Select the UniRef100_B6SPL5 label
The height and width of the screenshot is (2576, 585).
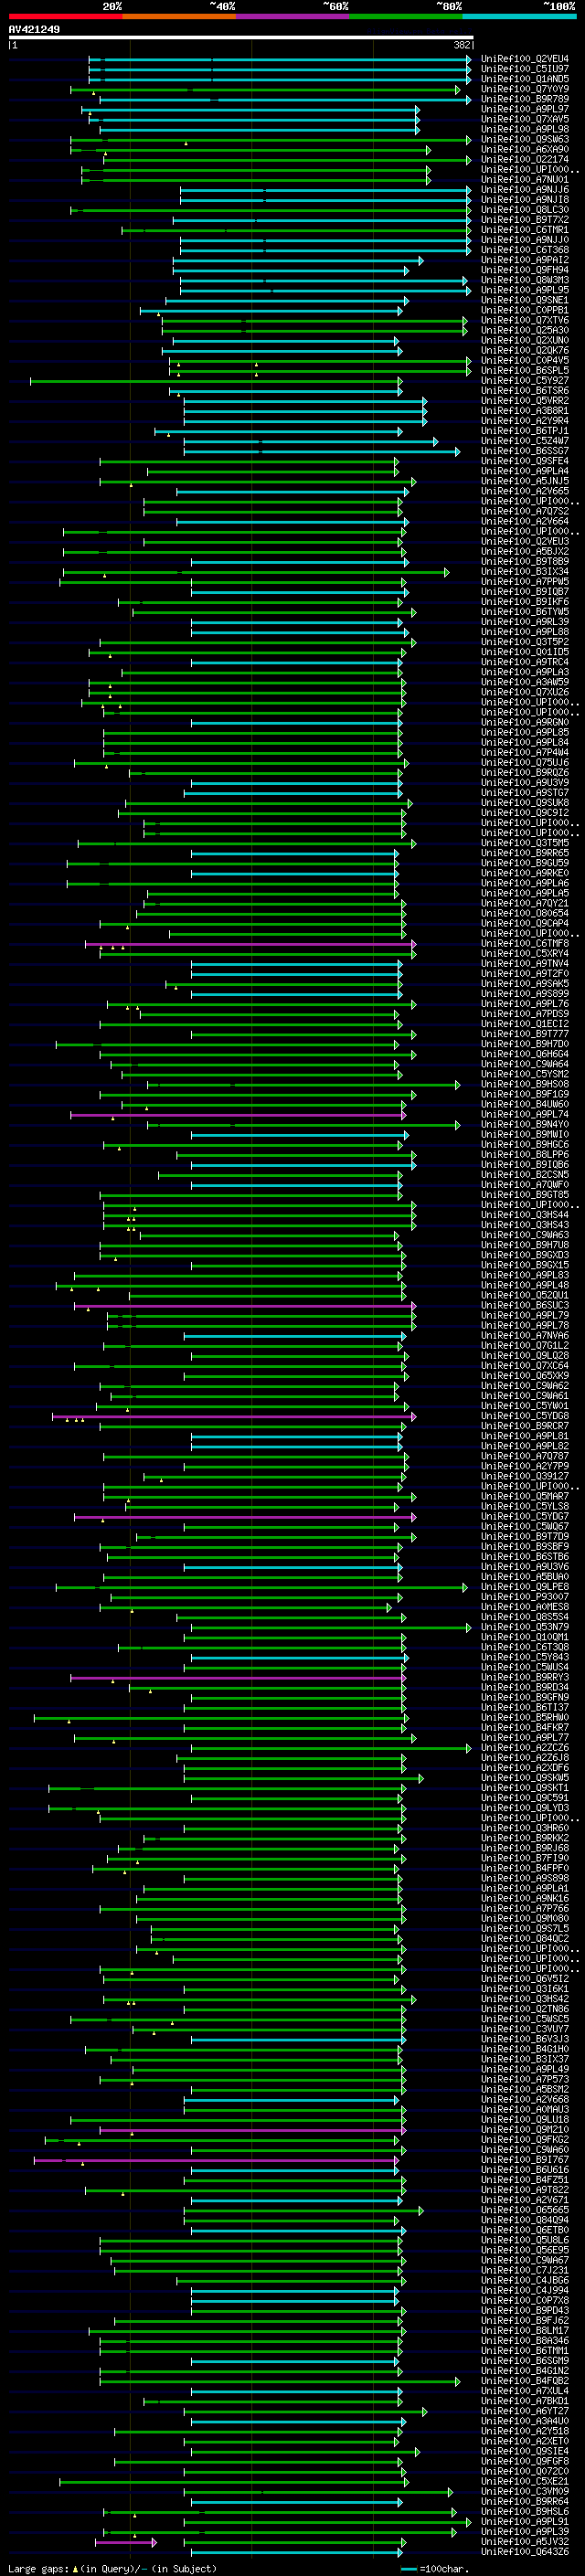pos(525,371)
